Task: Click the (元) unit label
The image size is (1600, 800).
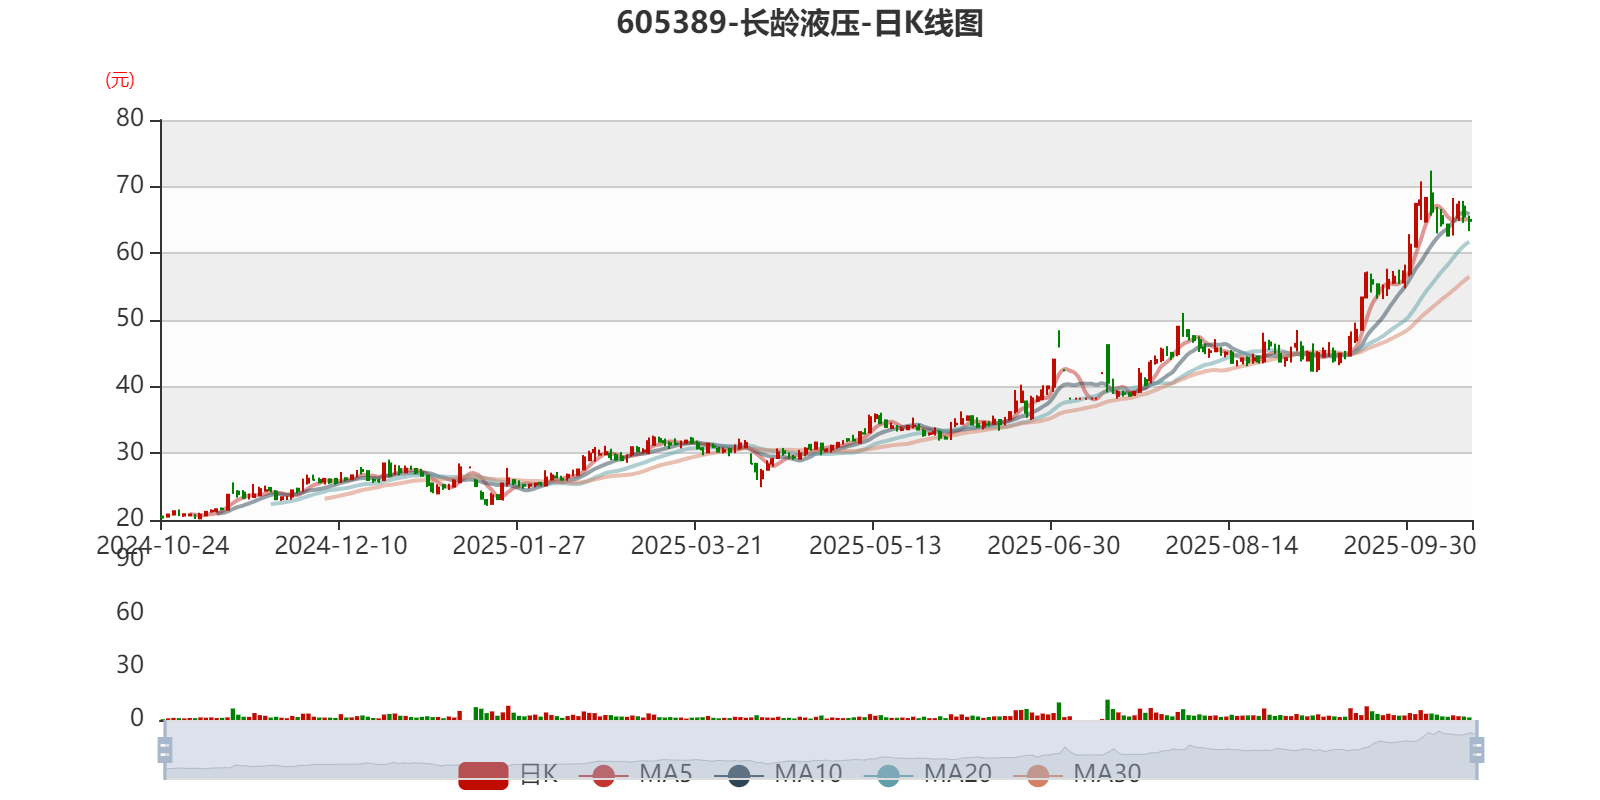Action: (x=120, y=80)
